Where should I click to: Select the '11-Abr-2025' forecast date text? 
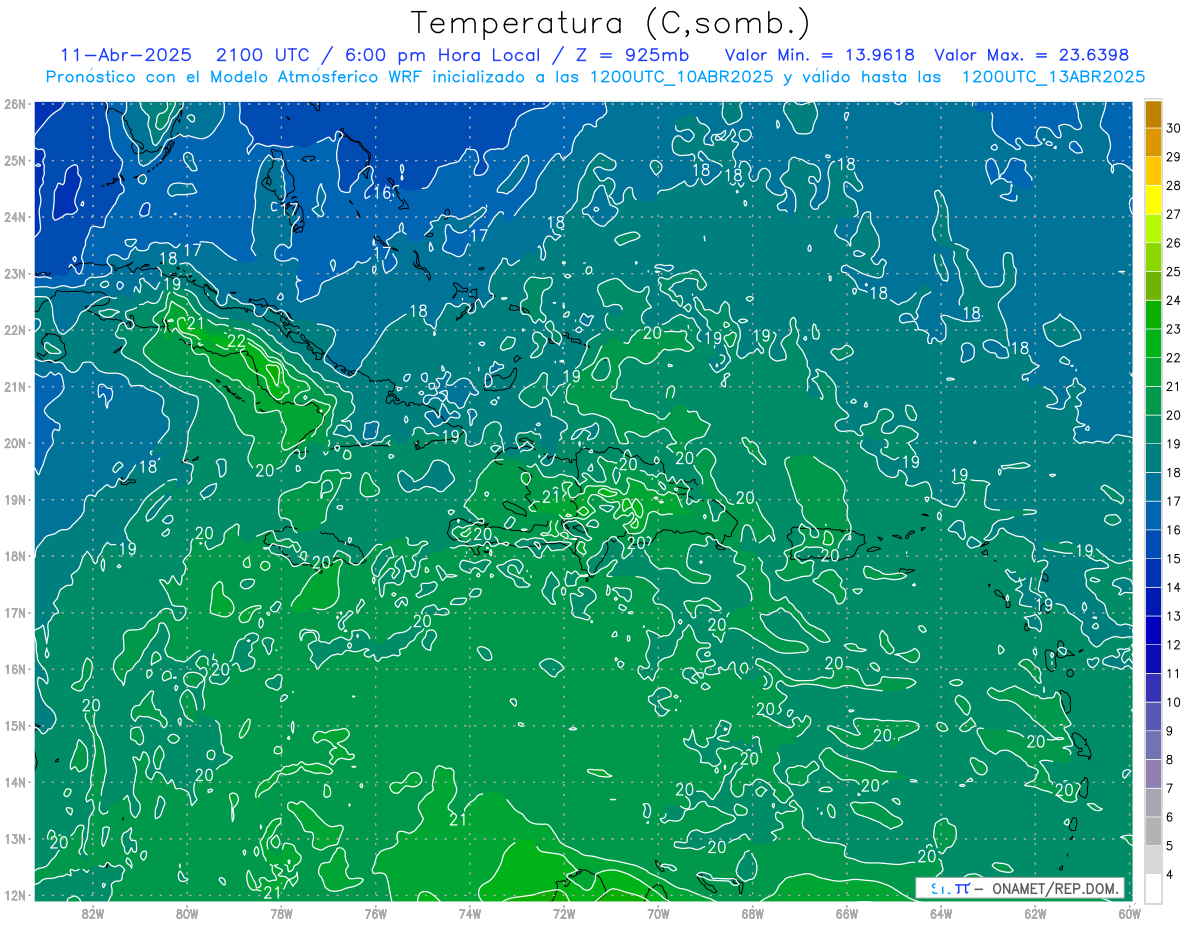click(x=128, y=55)
